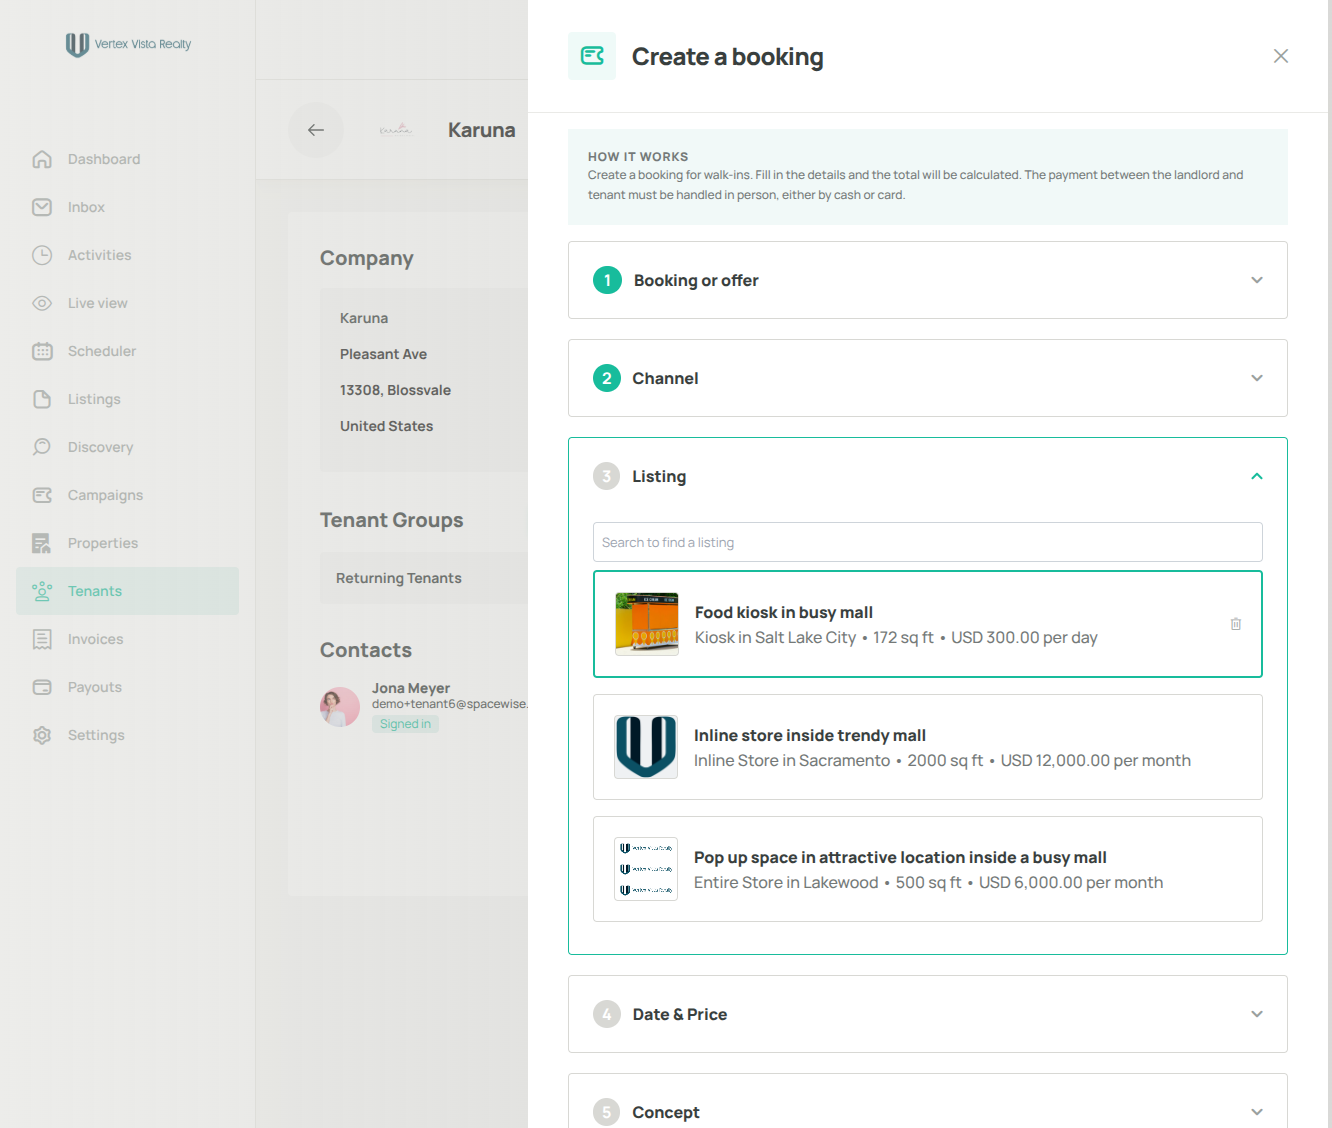Click the Live view eye icon
Viewport: 1332px width, 1128px height.
click(x=42, y=303)
